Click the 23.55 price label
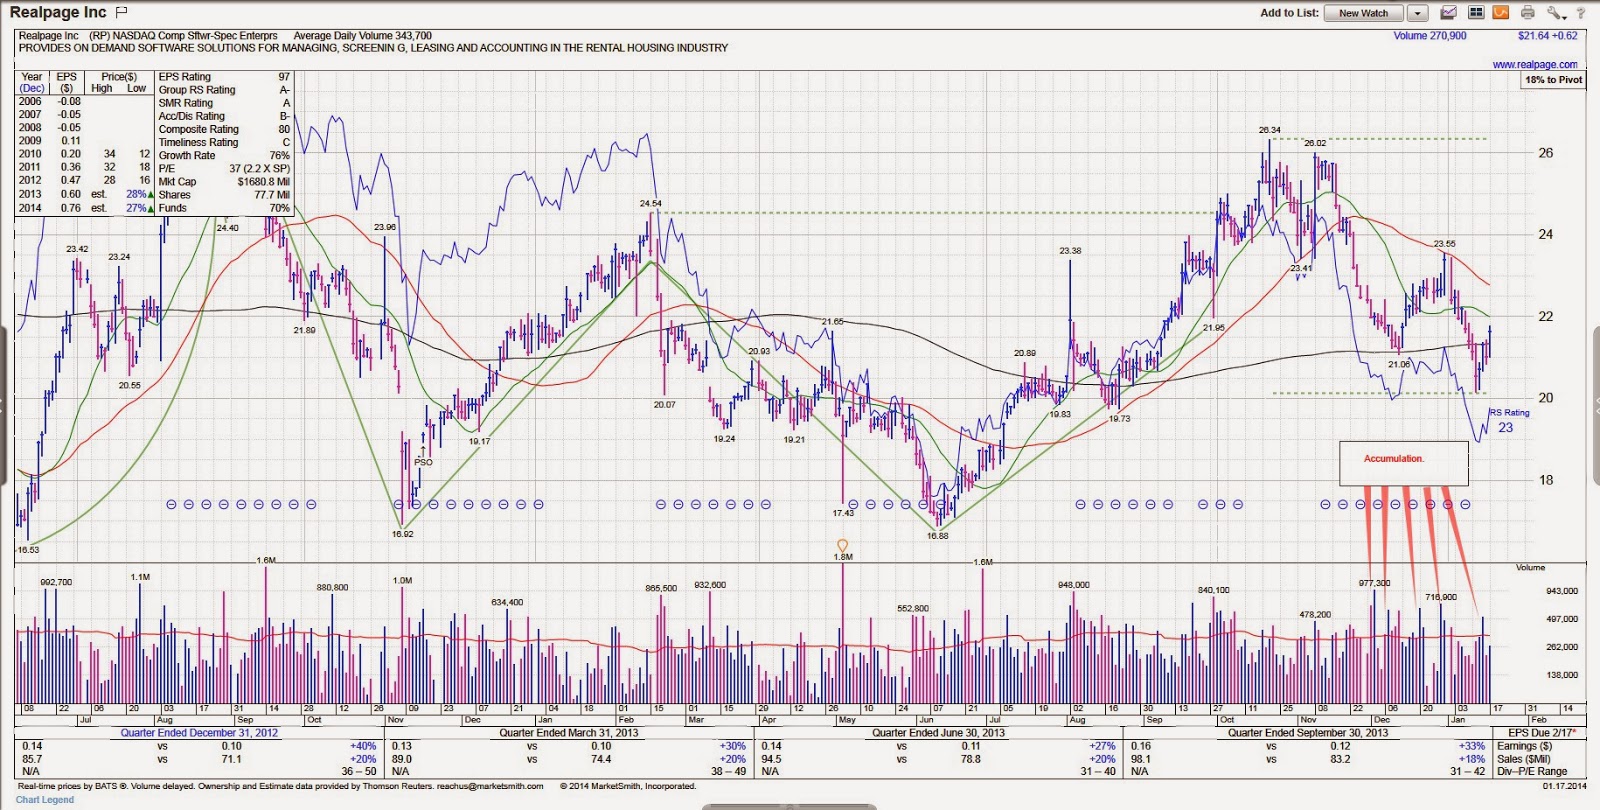Screen dimensions: 1600x810 (1444, 244)
